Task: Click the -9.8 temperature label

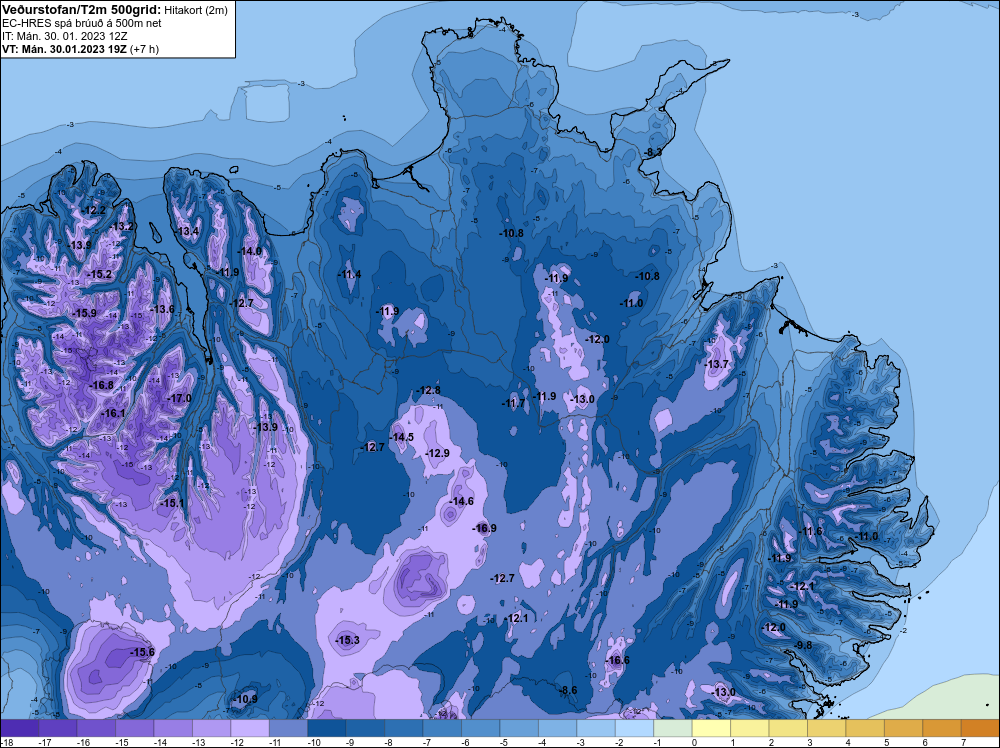Action: (803, 645)
